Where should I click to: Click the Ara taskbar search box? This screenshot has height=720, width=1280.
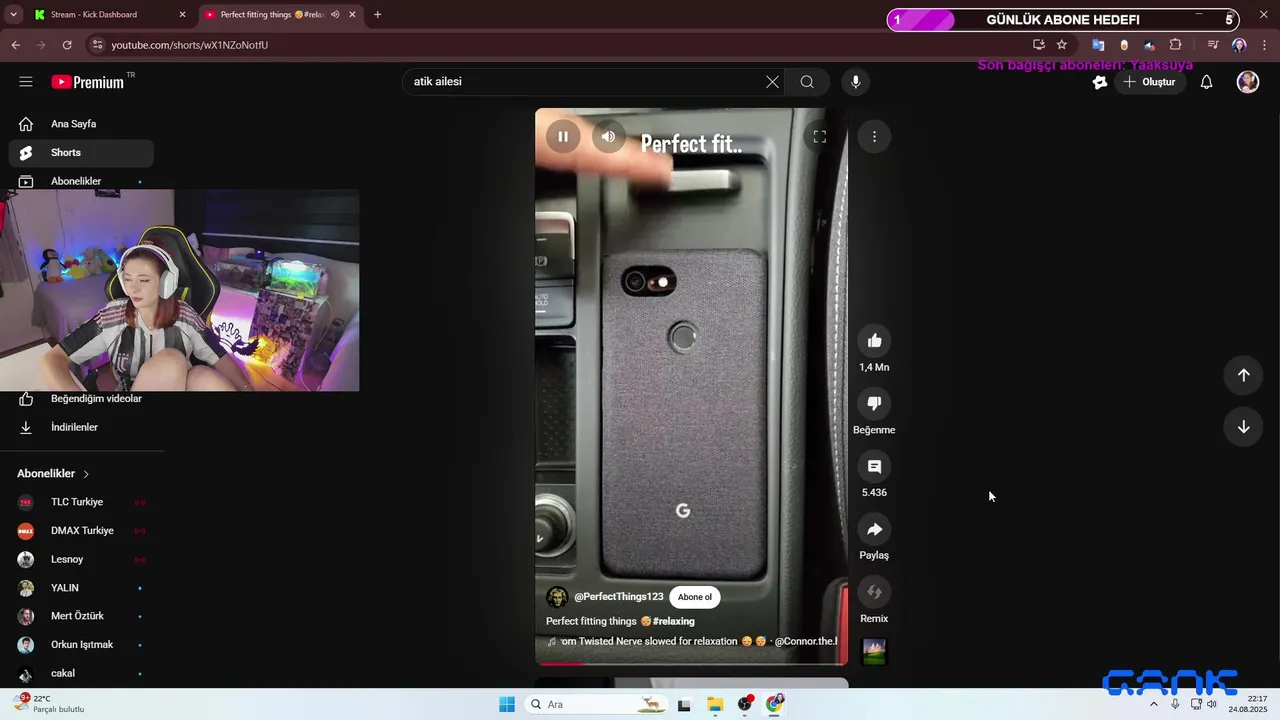(598, 705)
